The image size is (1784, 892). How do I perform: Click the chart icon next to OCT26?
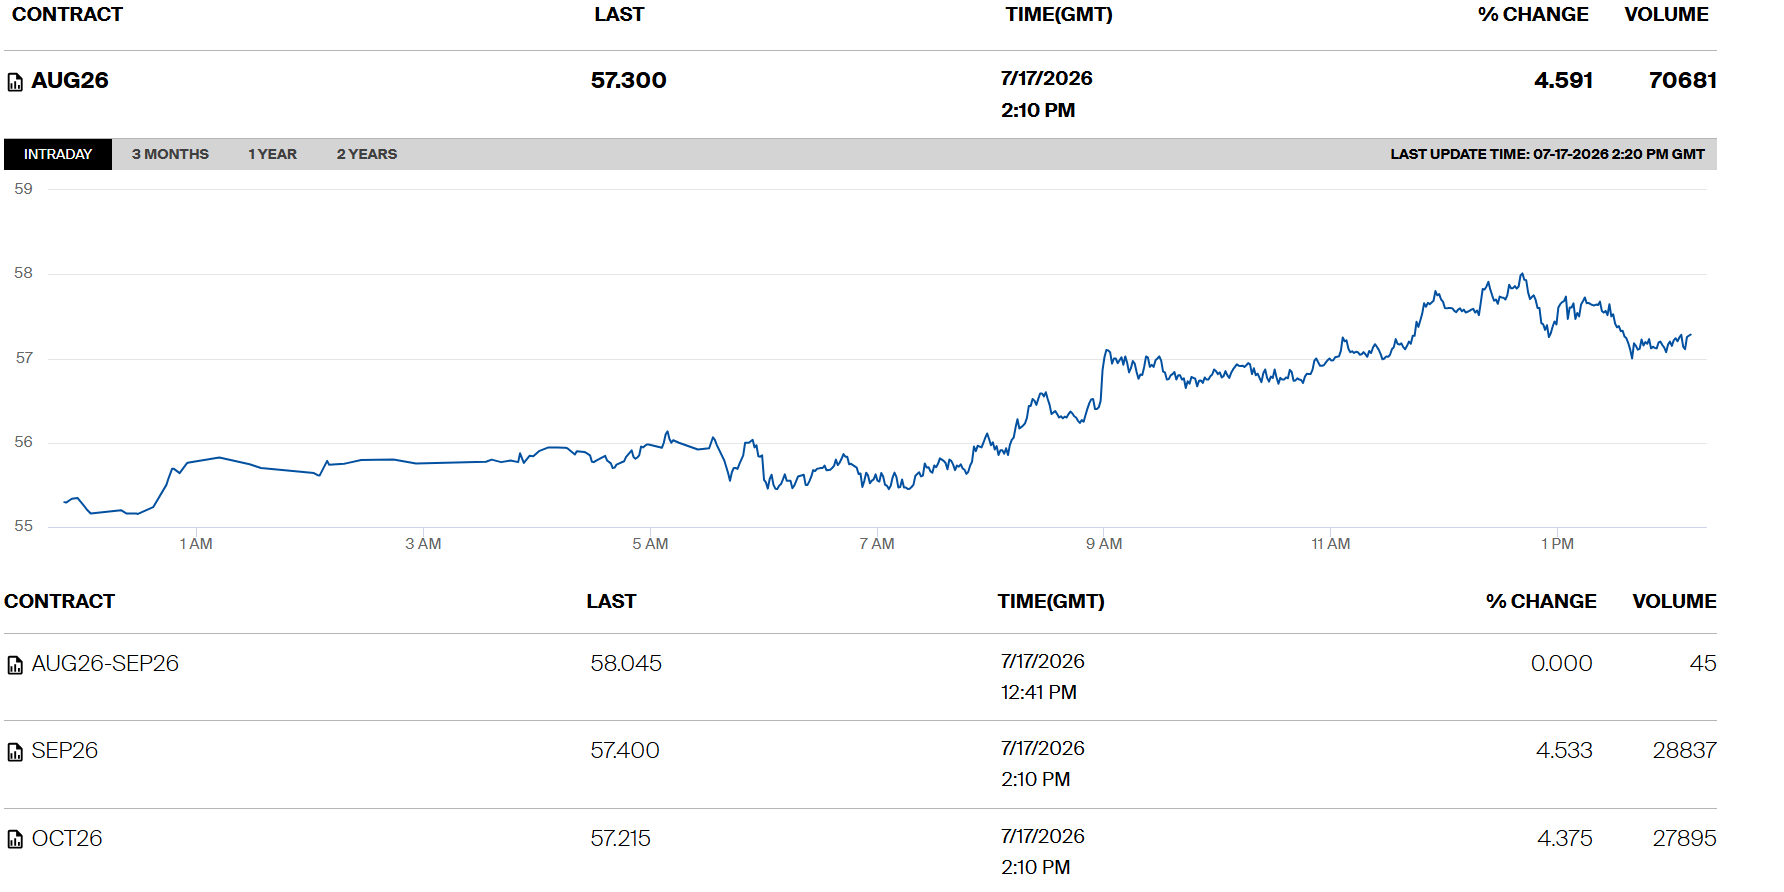[x=15, y=840]
